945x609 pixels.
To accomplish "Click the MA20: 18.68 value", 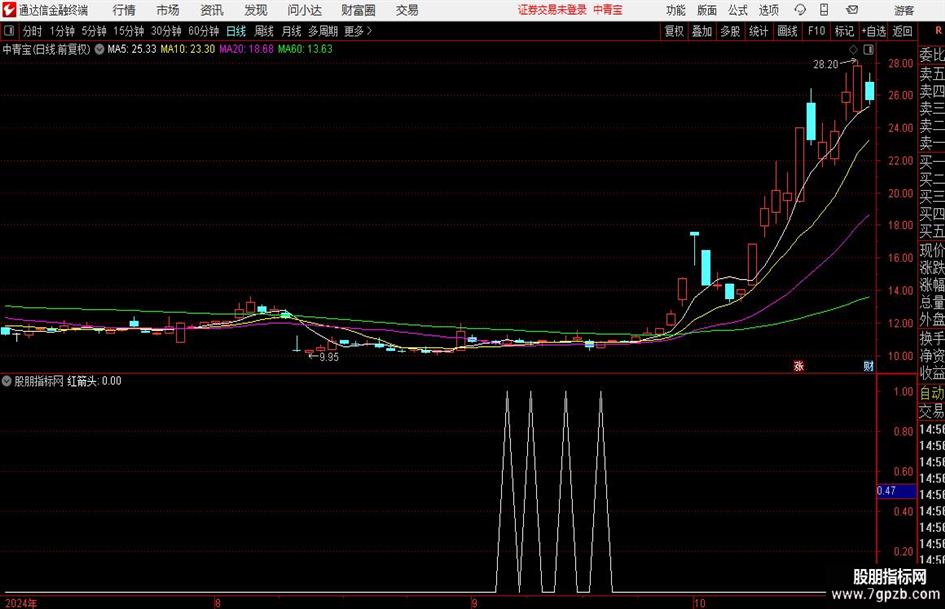I will pos(246,49).
